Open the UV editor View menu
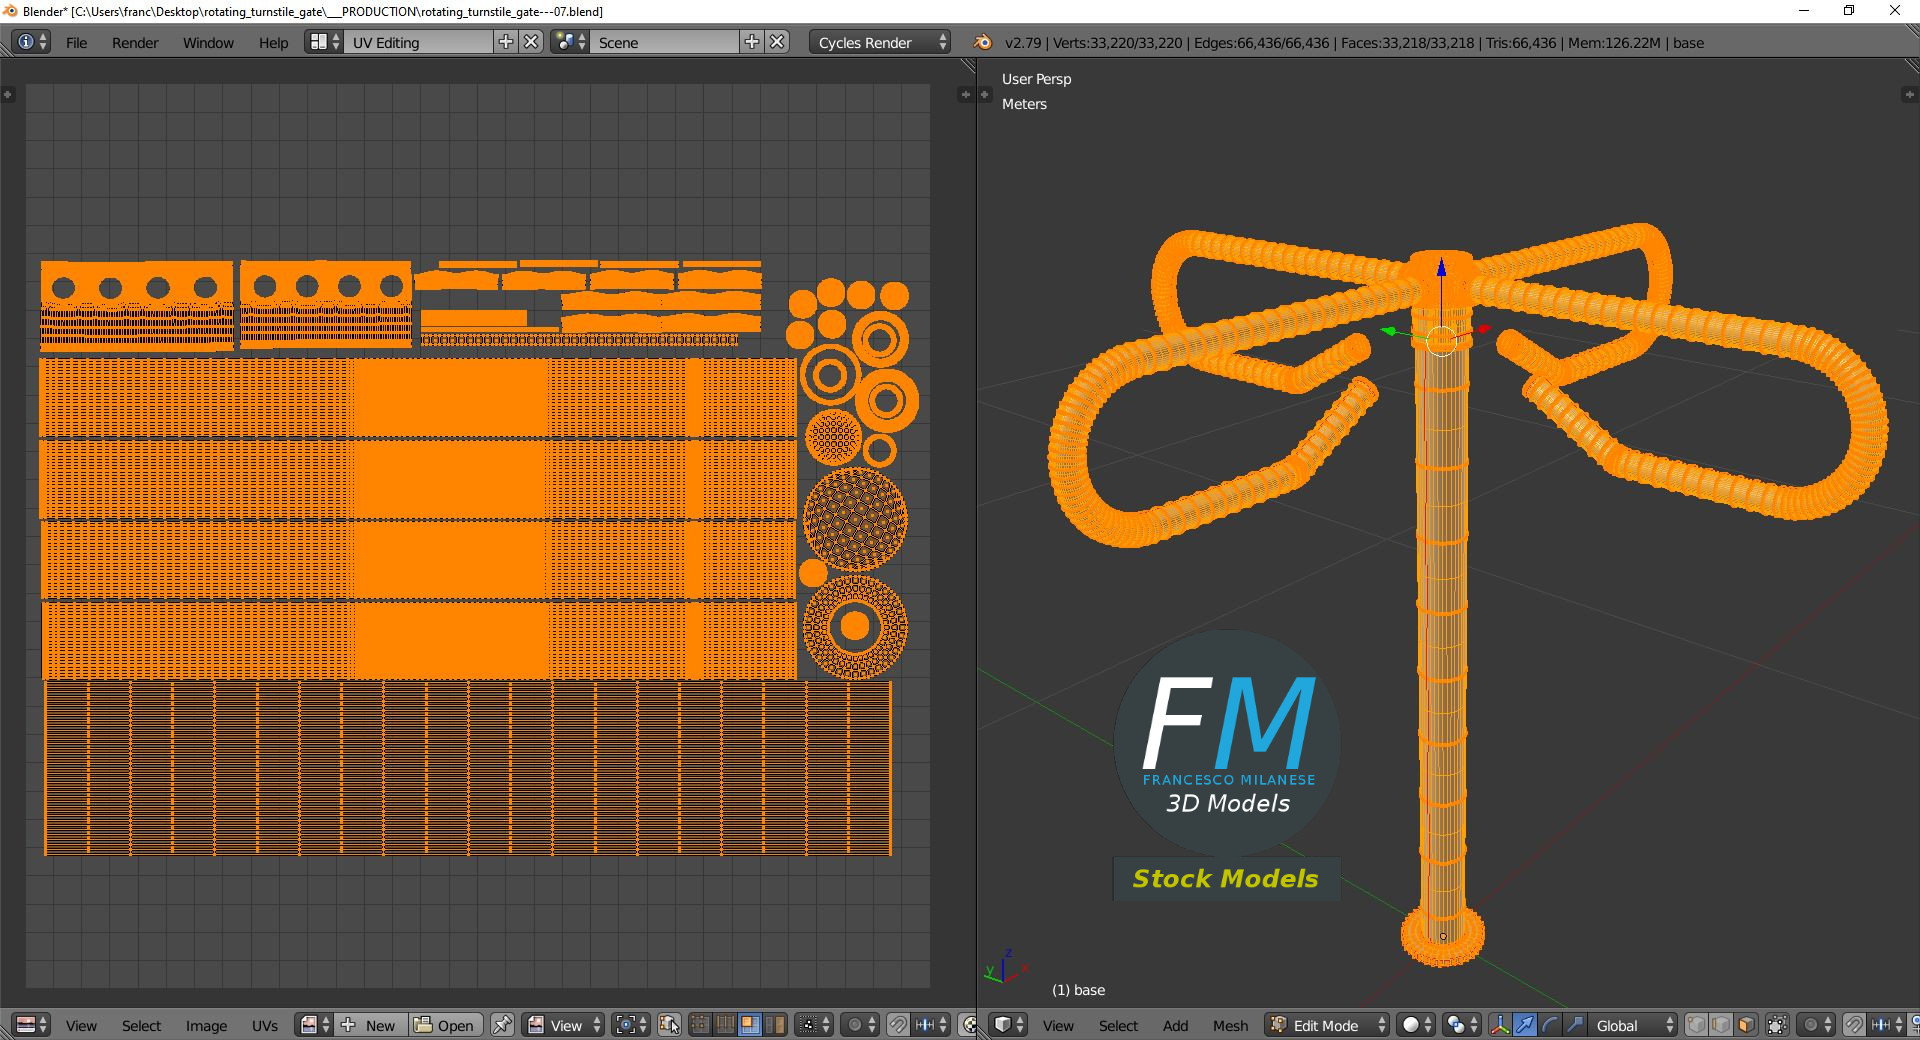Screen dimensions: 1920x1040 tap(81, 1025)
